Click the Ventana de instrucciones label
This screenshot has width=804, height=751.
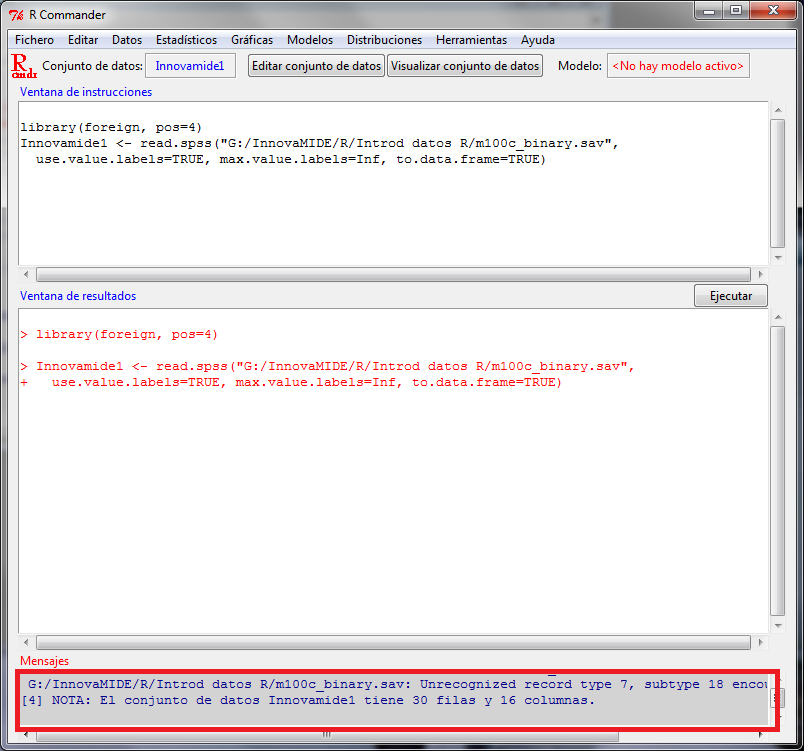[86, 92]
